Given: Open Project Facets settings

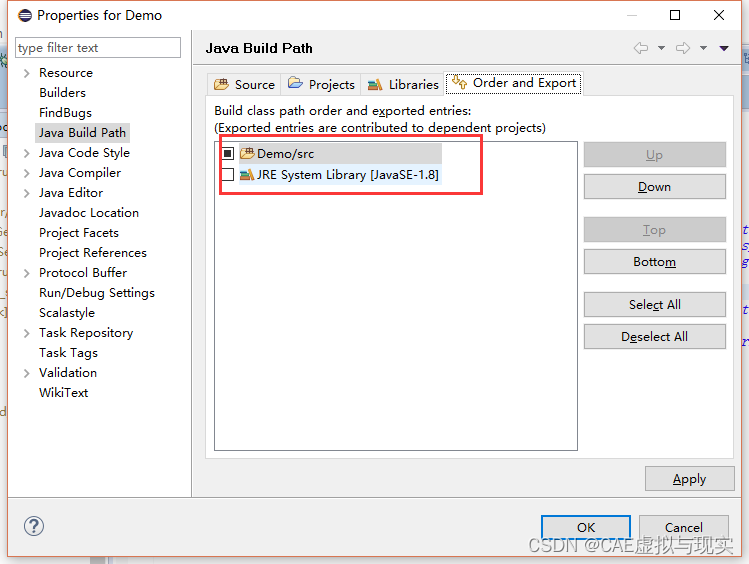Looking at the screenshot, I should [x=79, y=233].
